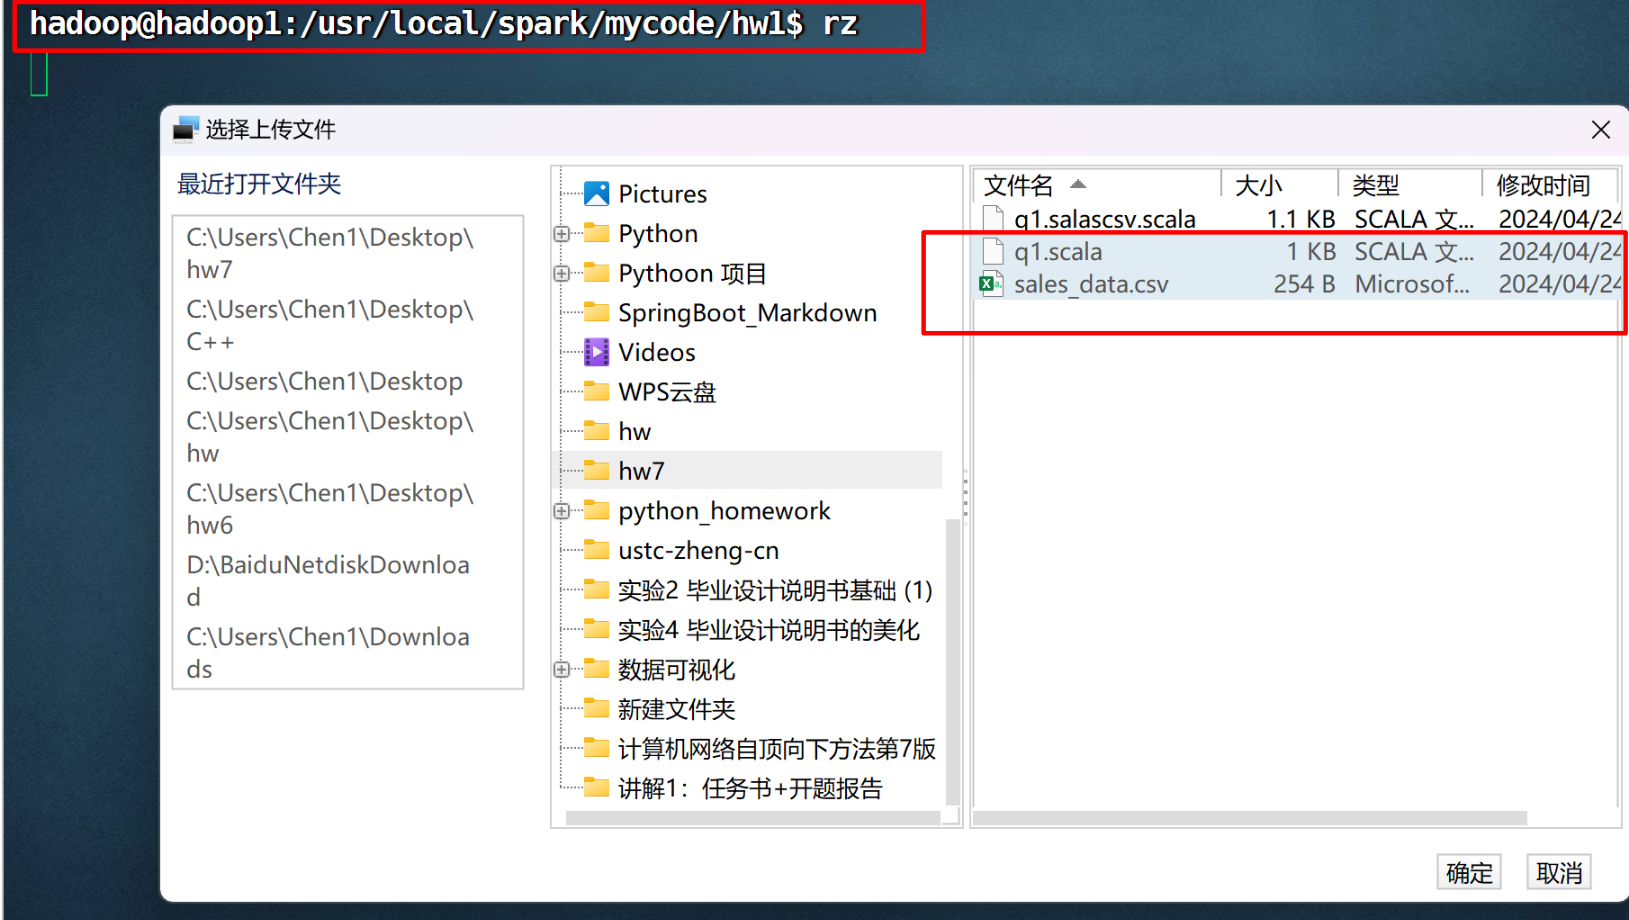The width and height of the screenshot is (1629, 920).
Task: Click the WPS云盘 folder icon
Action: click(597, 391)
